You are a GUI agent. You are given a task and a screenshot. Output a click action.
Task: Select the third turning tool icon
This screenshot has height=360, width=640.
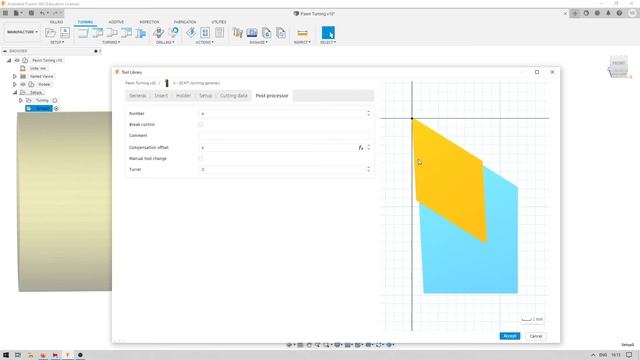[x=112, y=33]
